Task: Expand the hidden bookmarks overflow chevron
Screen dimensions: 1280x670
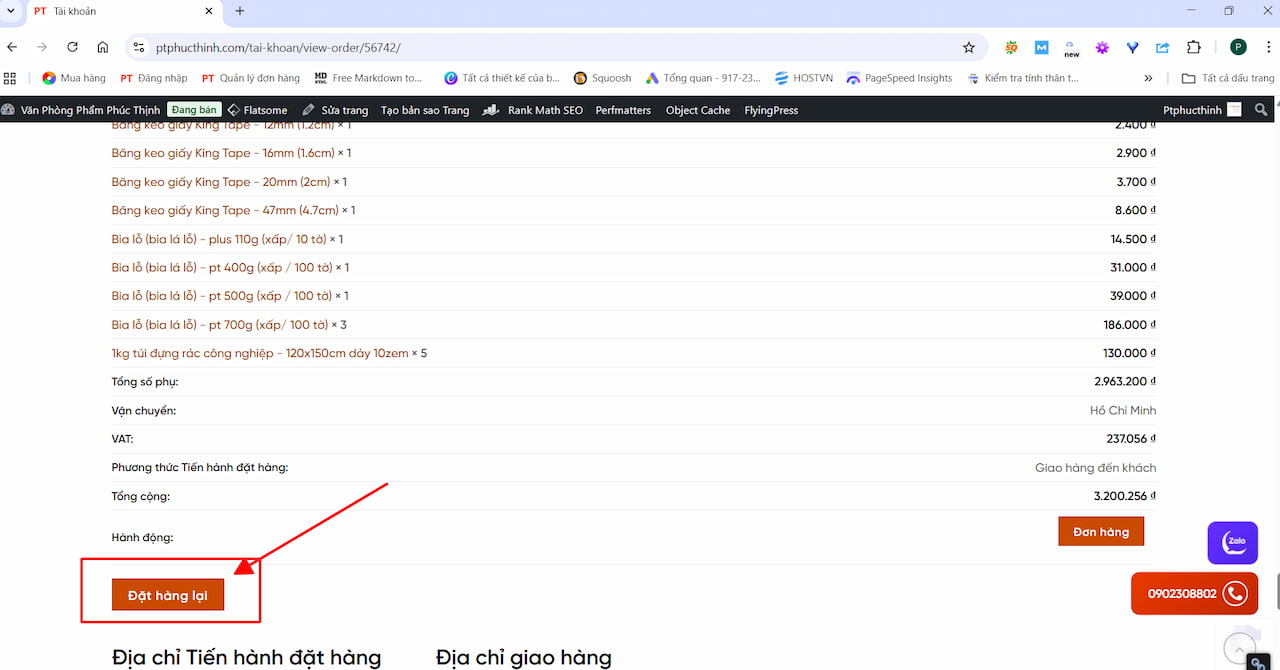Action: [x=1148, y=78]
